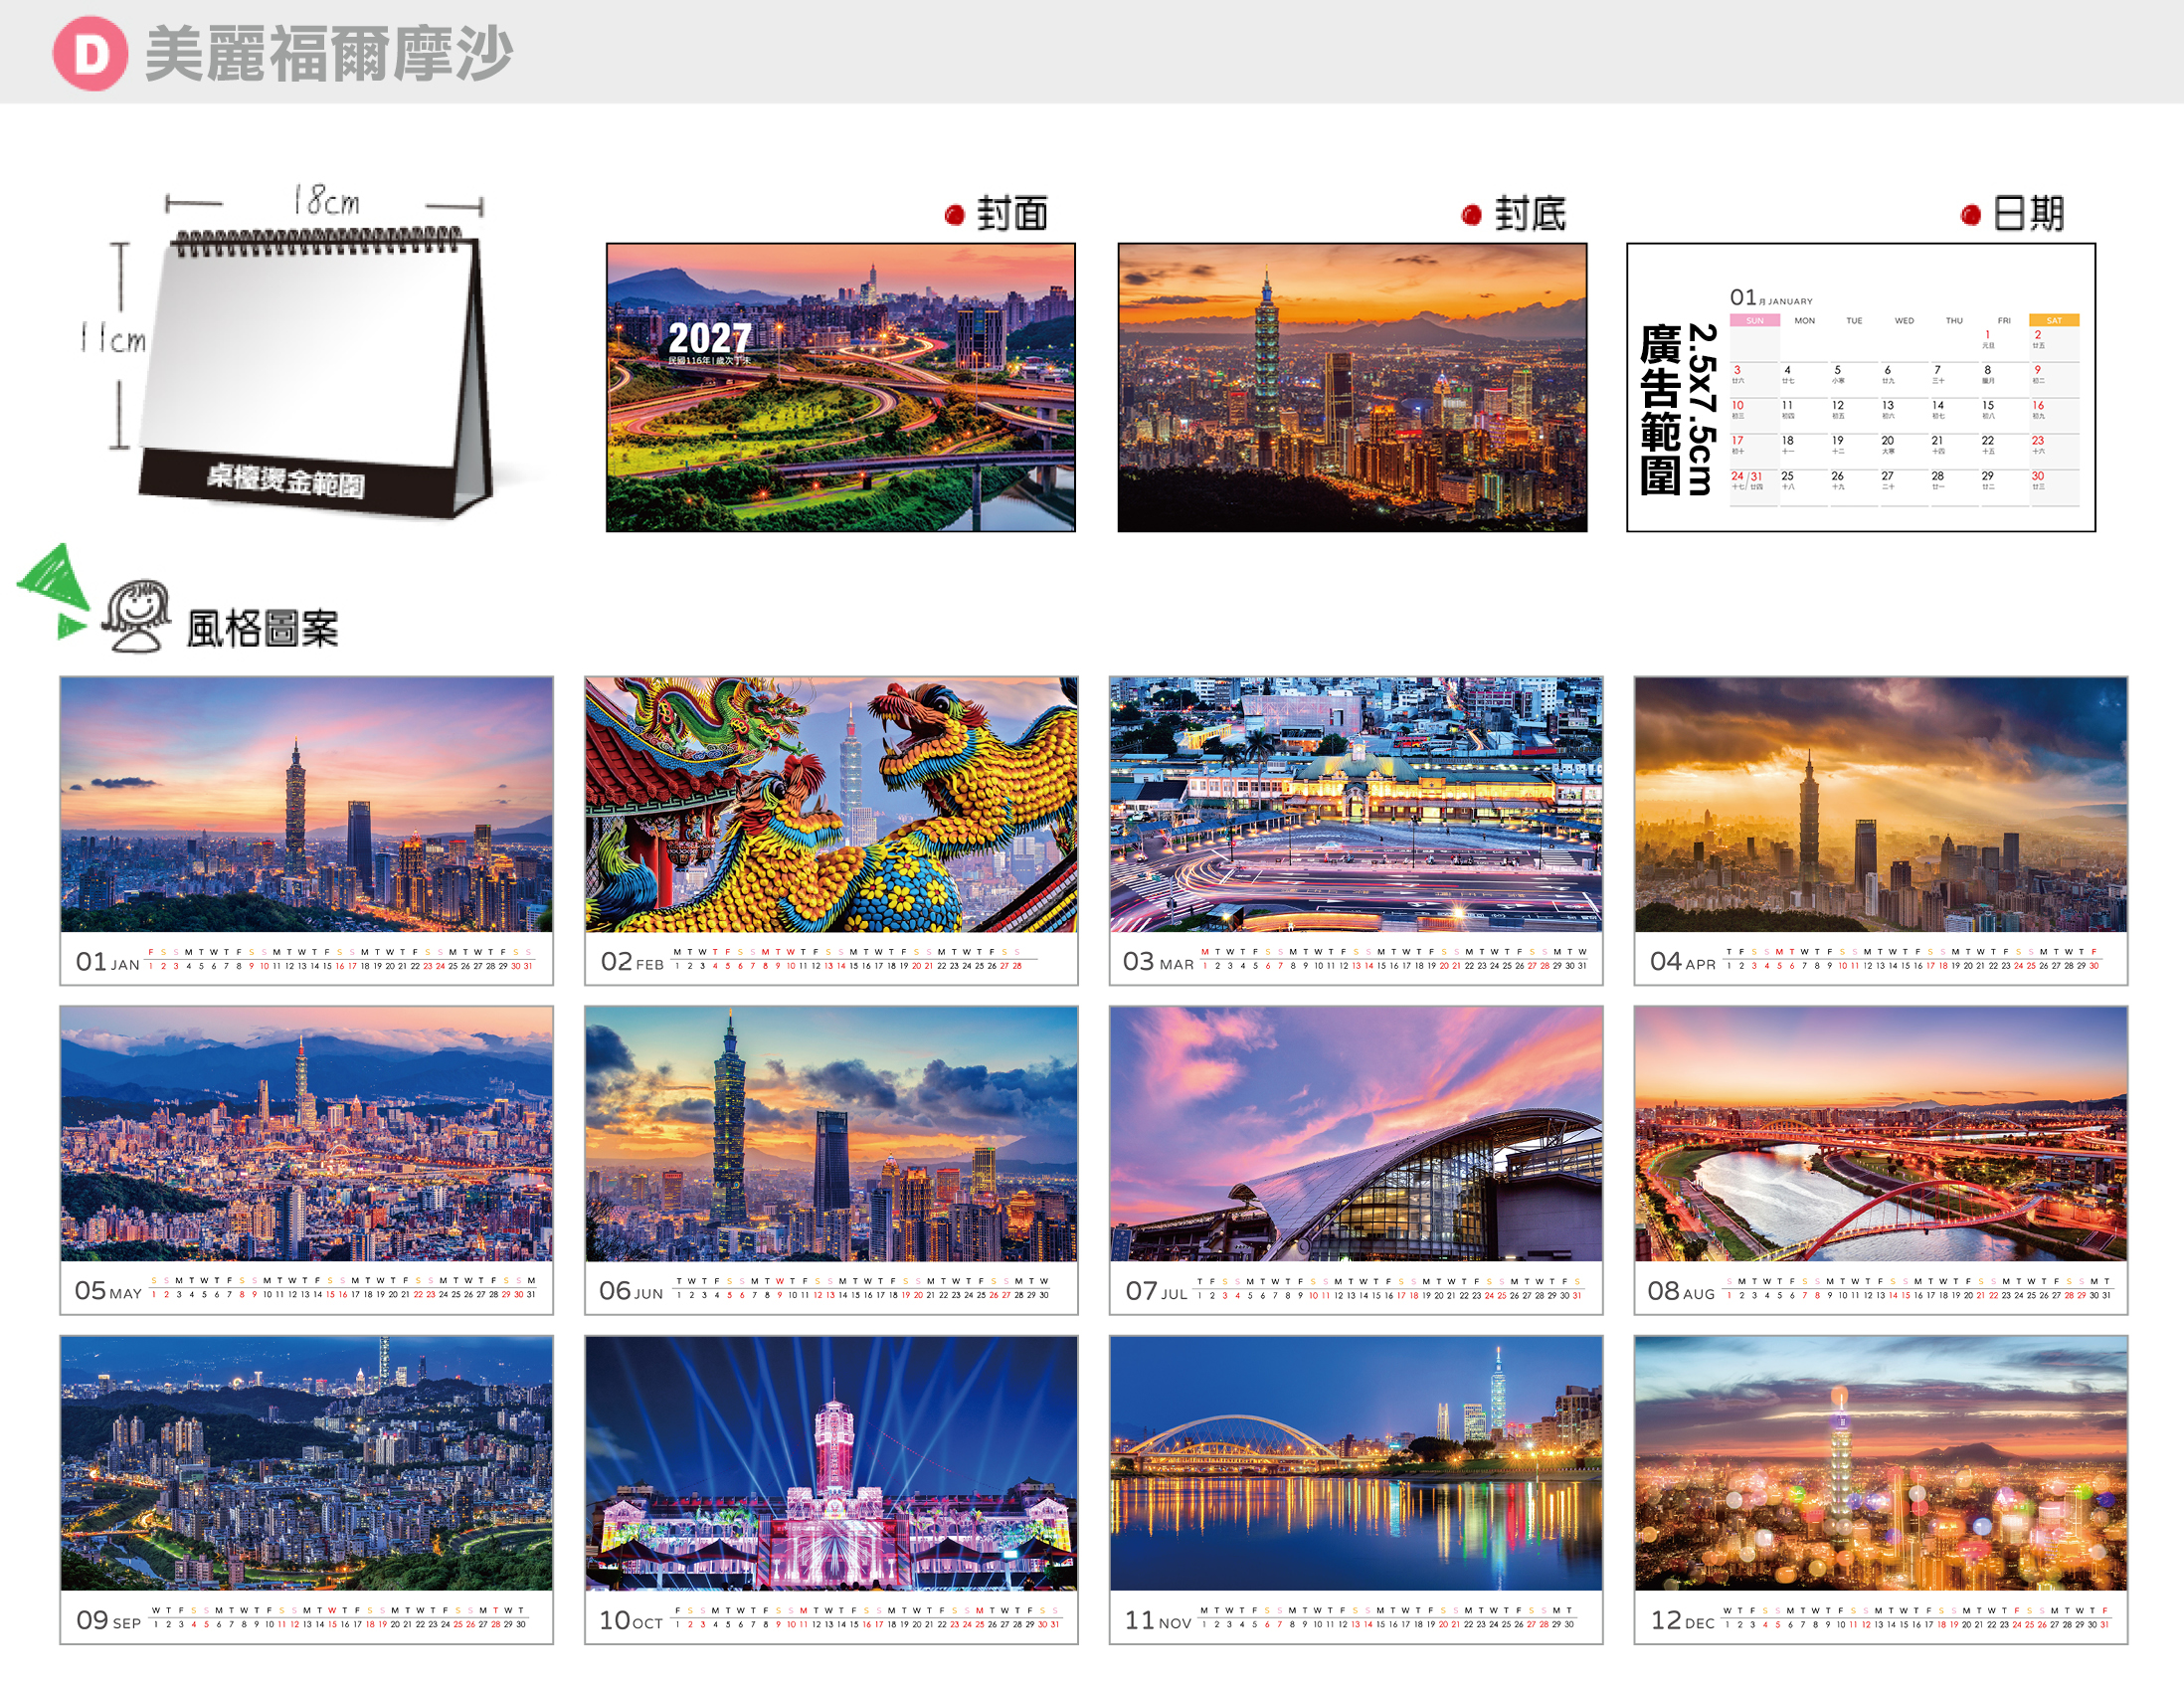Click the cartoon girl face icon
This screenshot has height=1693, width=2184.
pos(135,615)
